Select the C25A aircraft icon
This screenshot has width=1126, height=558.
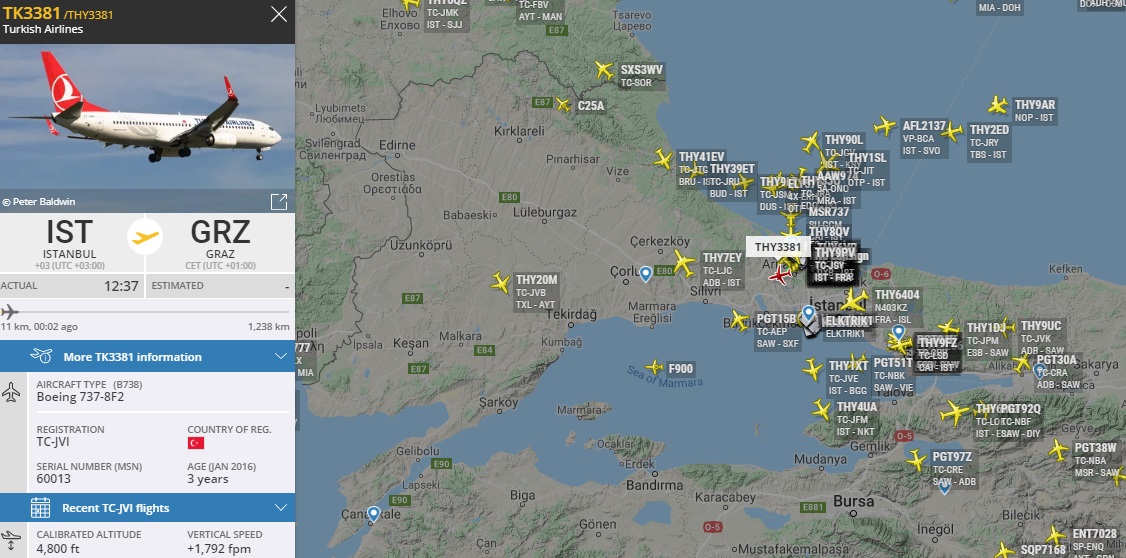click(564, 106)
